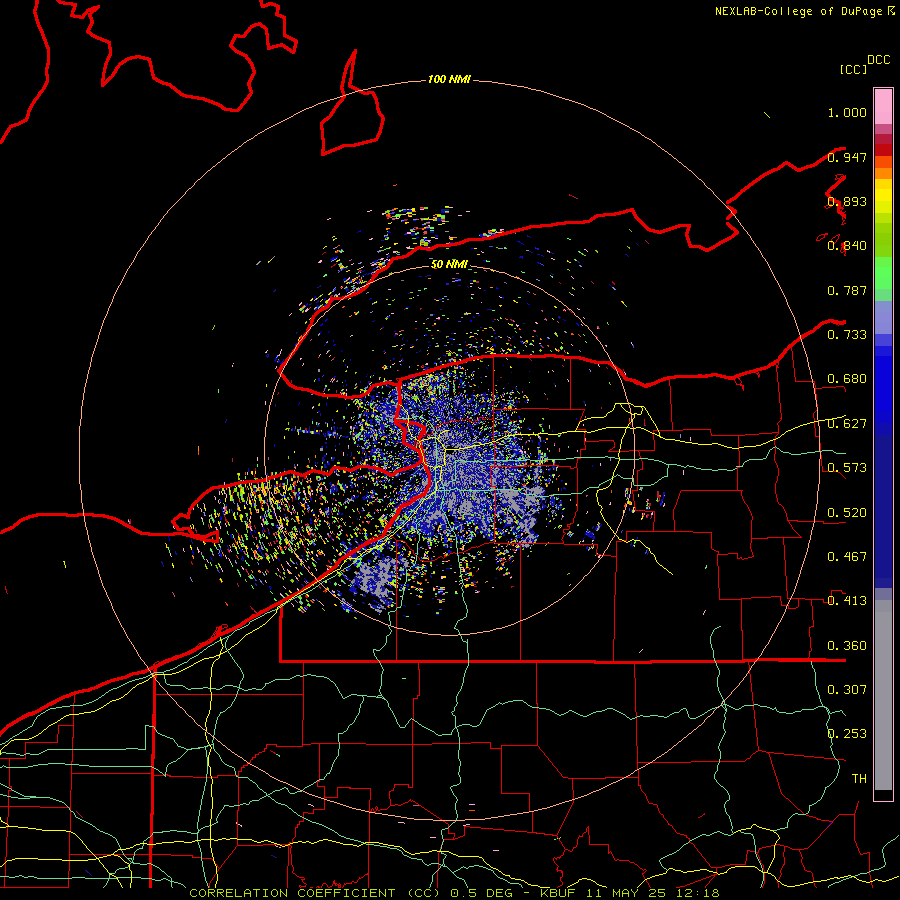Click the 0.467 legend value
900x900 pixels.
point(847,557)
